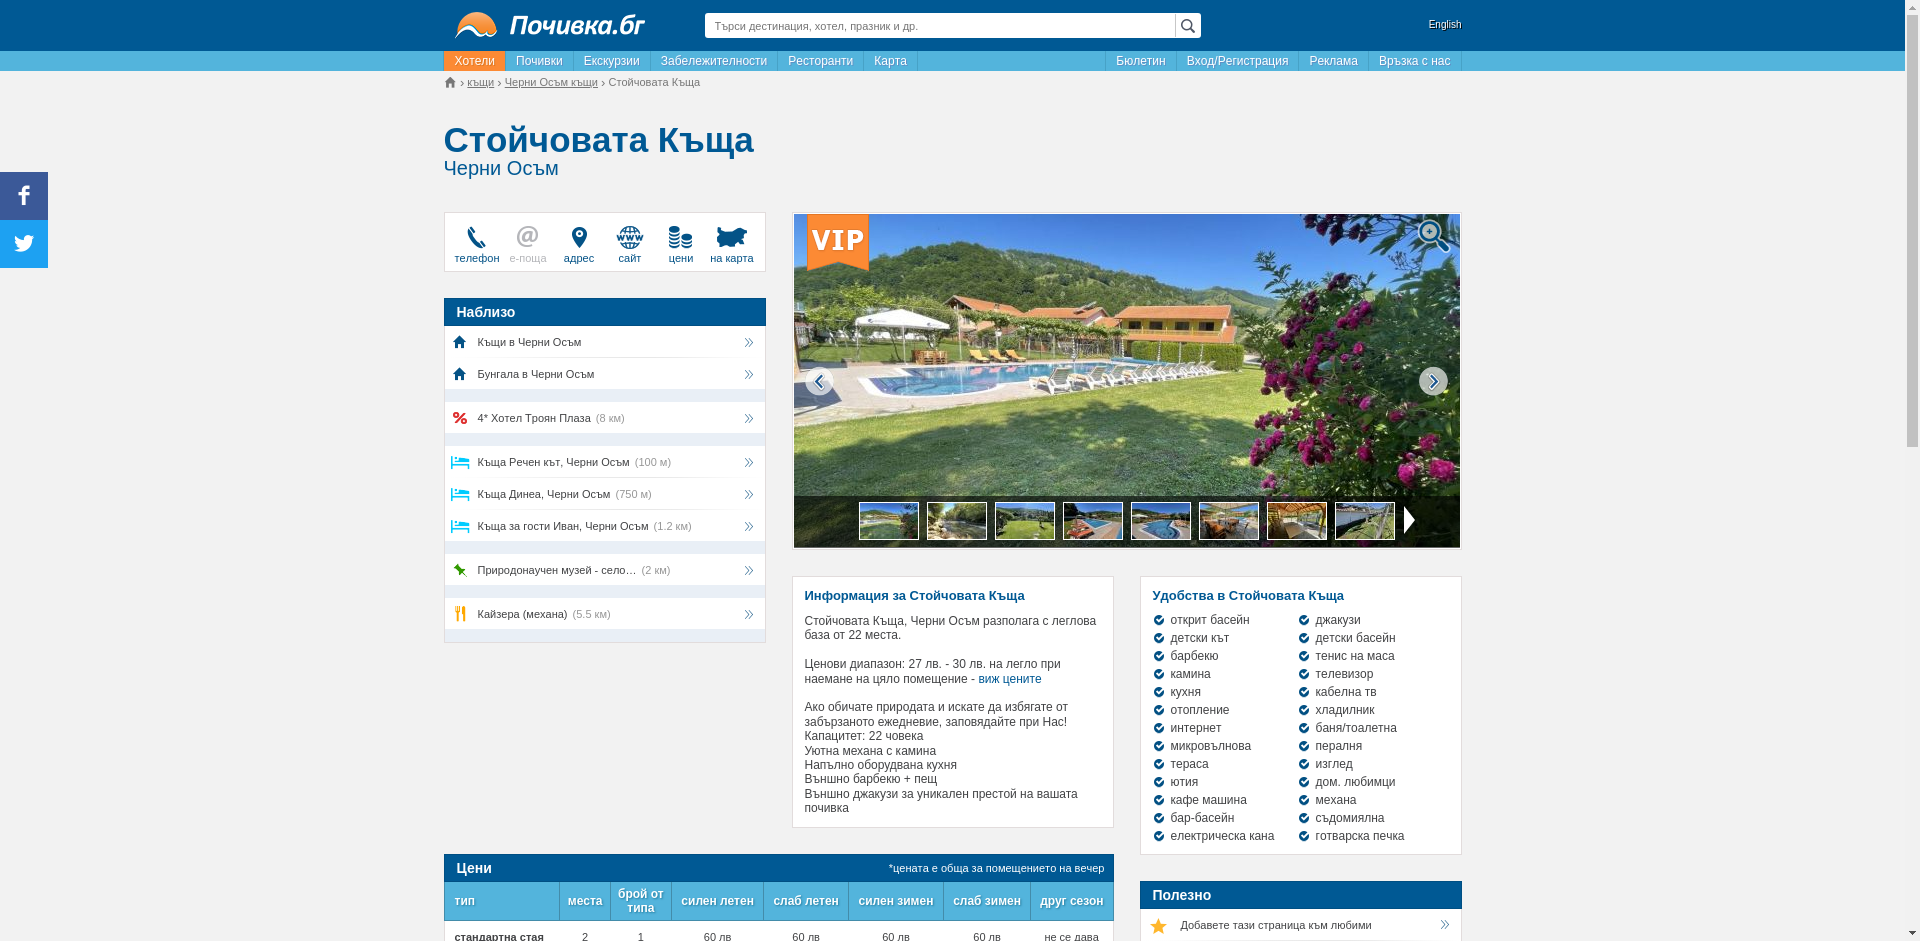Click the сайт www globe icon
The image size is (1920, 941).
coord(629,238)
